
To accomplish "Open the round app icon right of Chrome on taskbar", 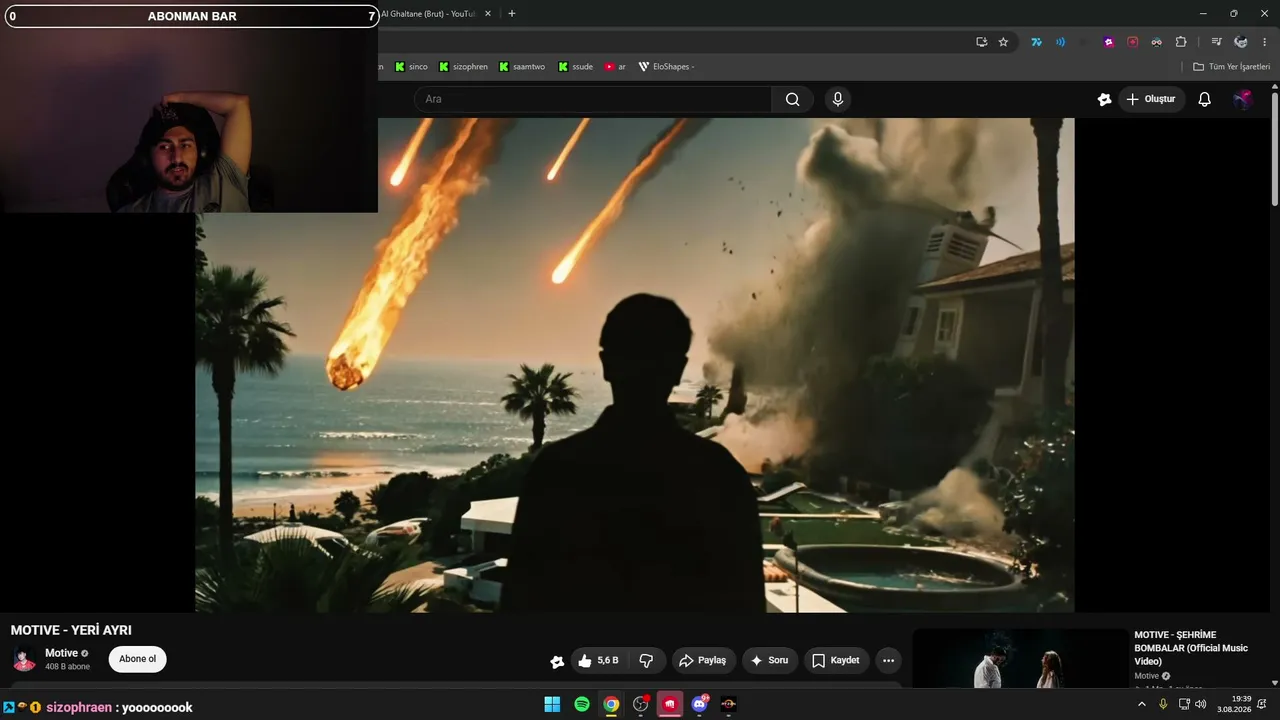I will click(641, 705).
